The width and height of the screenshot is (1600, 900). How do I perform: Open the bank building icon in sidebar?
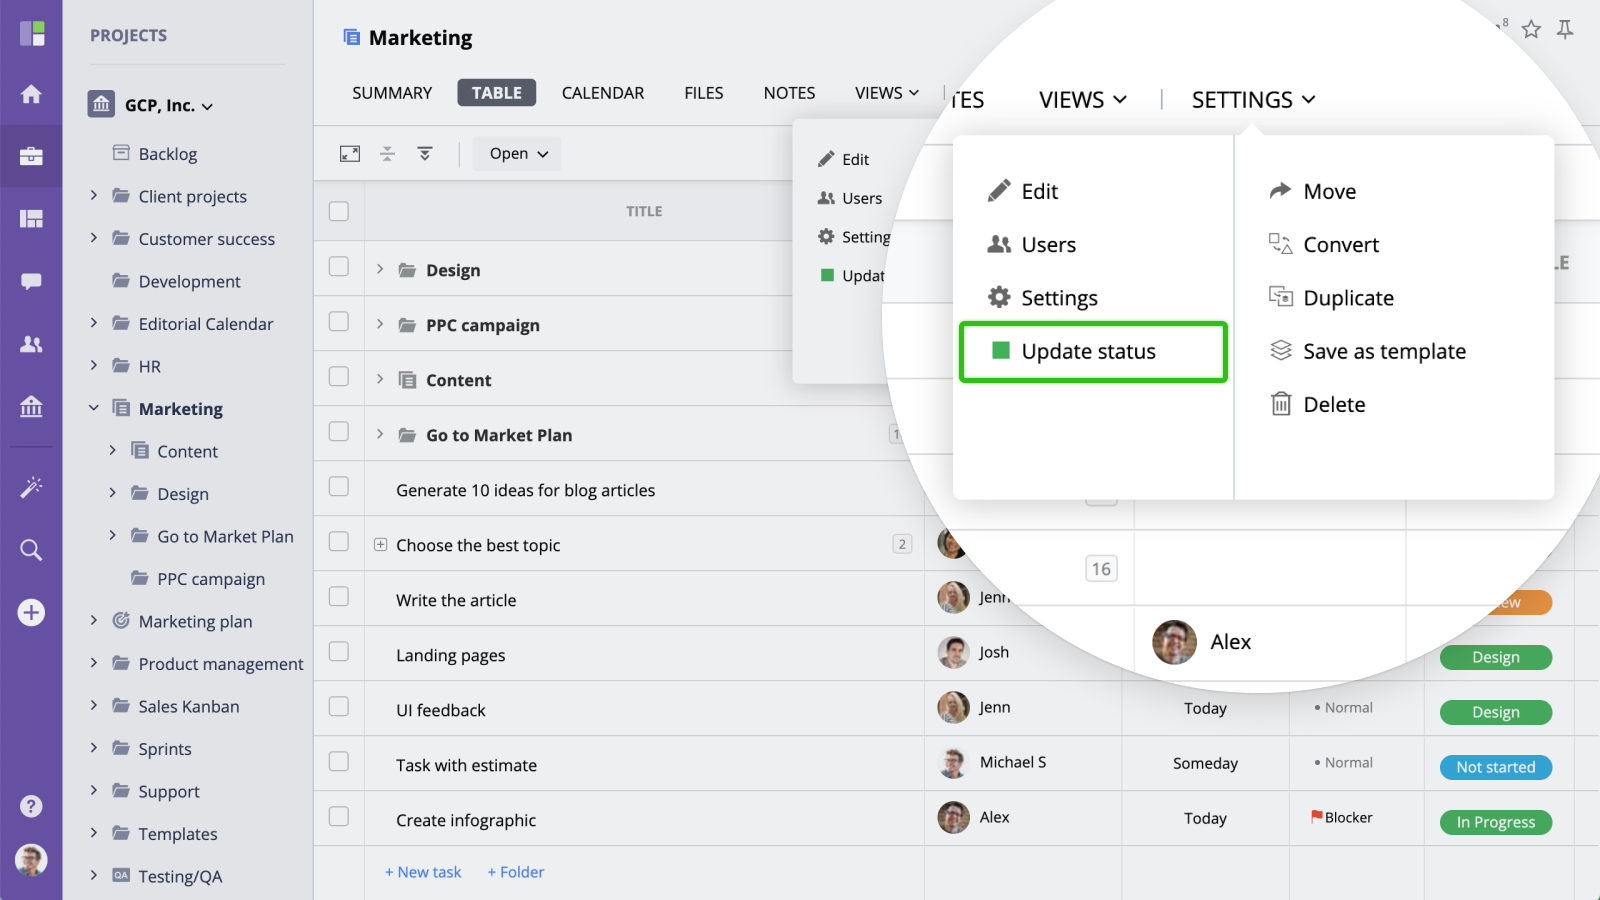[31, 406]
